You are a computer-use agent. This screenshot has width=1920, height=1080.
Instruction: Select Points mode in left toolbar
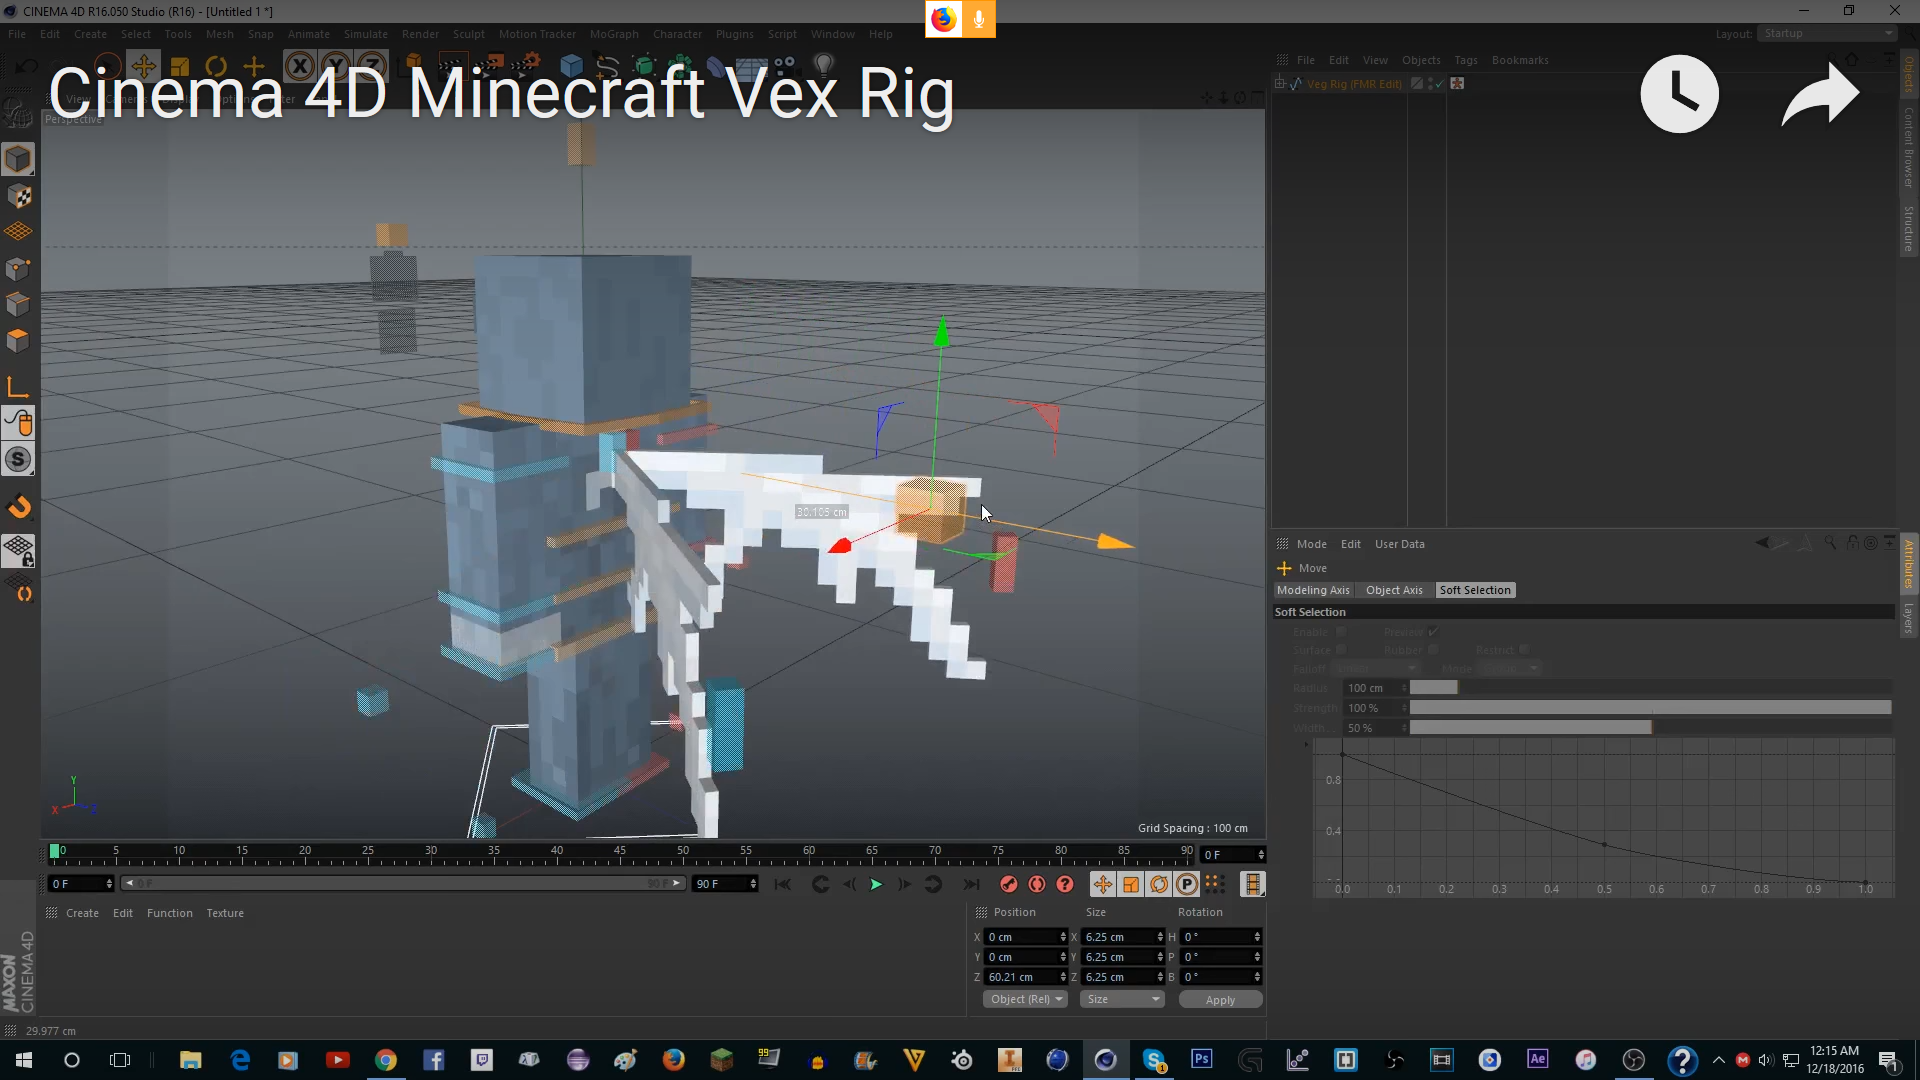[18, 268]
